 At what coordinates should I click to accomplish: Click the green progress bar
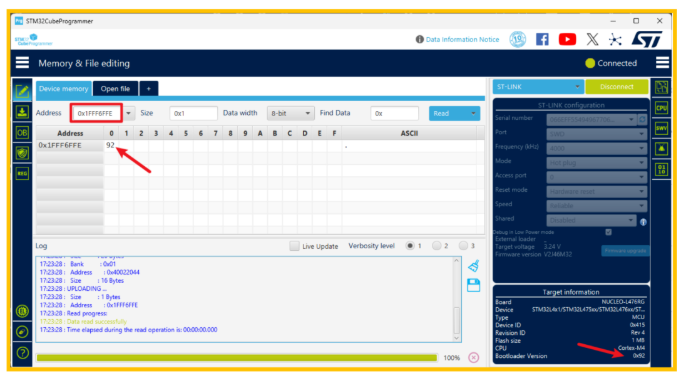point(237,358)
